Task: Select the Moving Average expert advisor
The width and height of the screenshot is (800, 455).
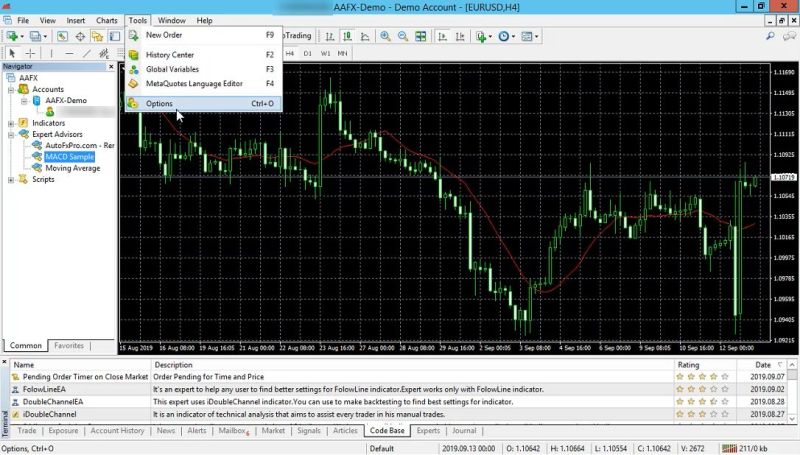Action: coord(72,168)
